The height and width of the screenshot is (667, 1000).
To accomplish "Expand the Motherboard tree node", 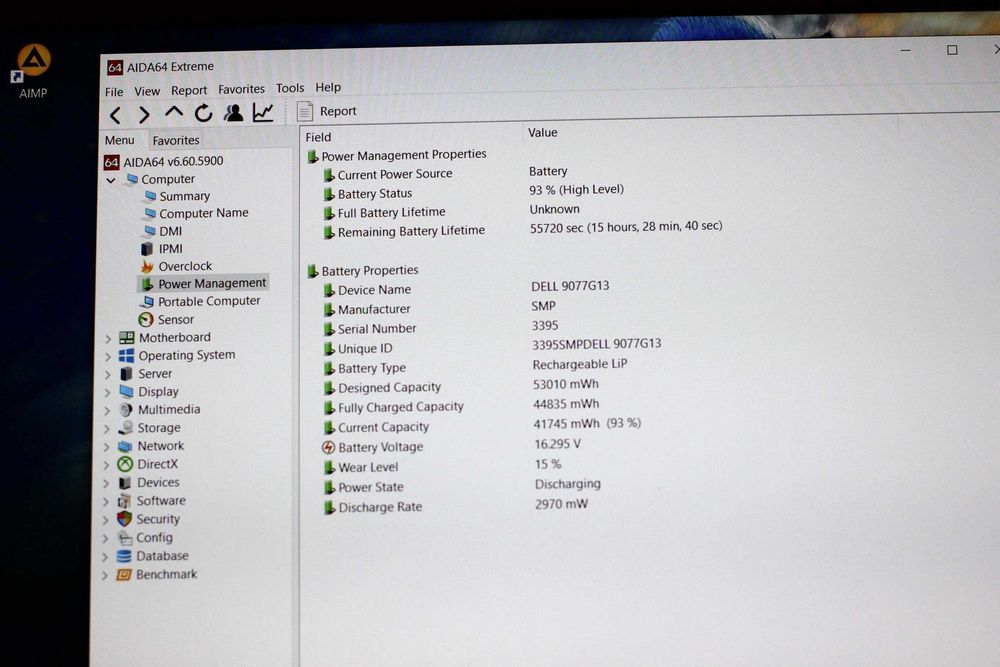I will click(x=108, y=339).
